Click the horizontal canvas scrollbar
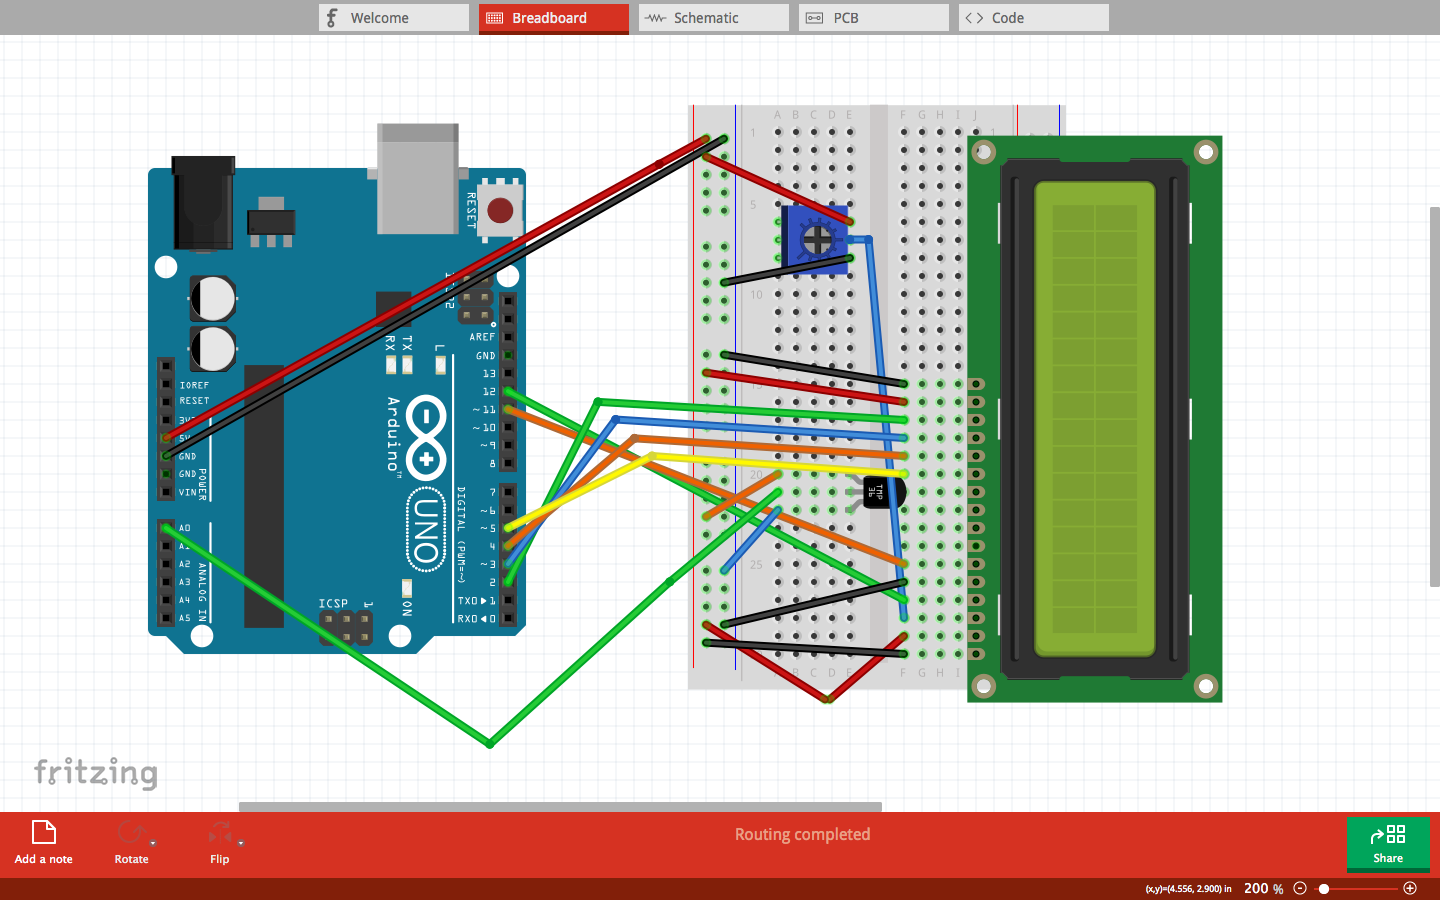Viewport: 1440px width, 900px height. [560, 806]
